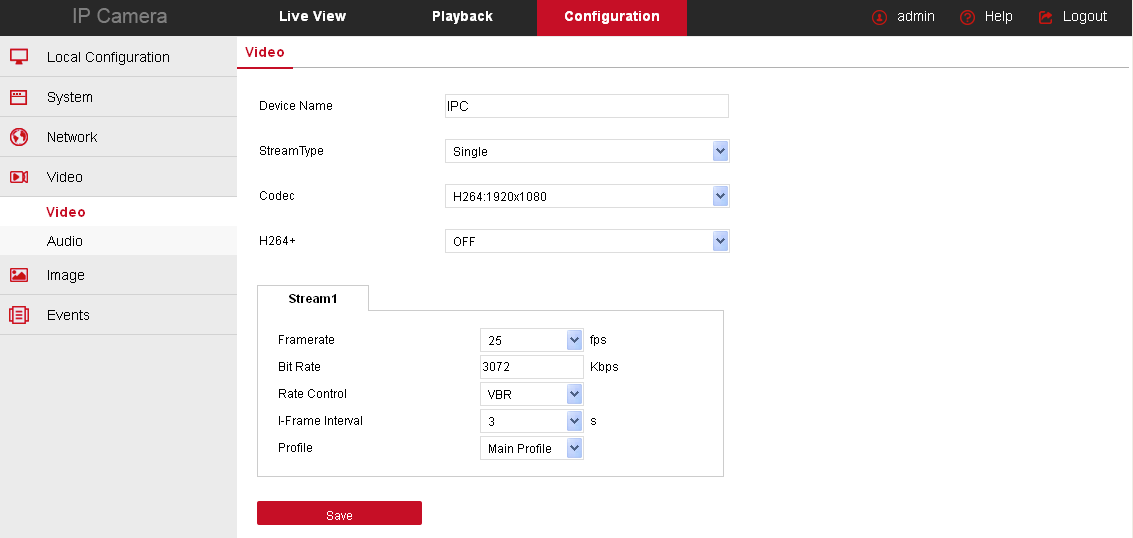Open the StreamType dropdown
Viewport: 1133px width, 538px height.
pos(587,151)
